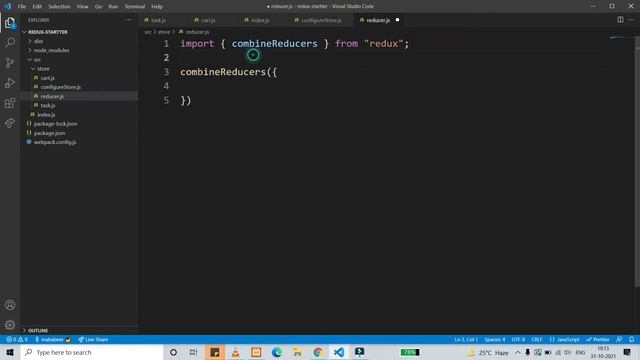The image size is (640, 360).
Task: Open the Windows Start menu
Action: point(10,352)
